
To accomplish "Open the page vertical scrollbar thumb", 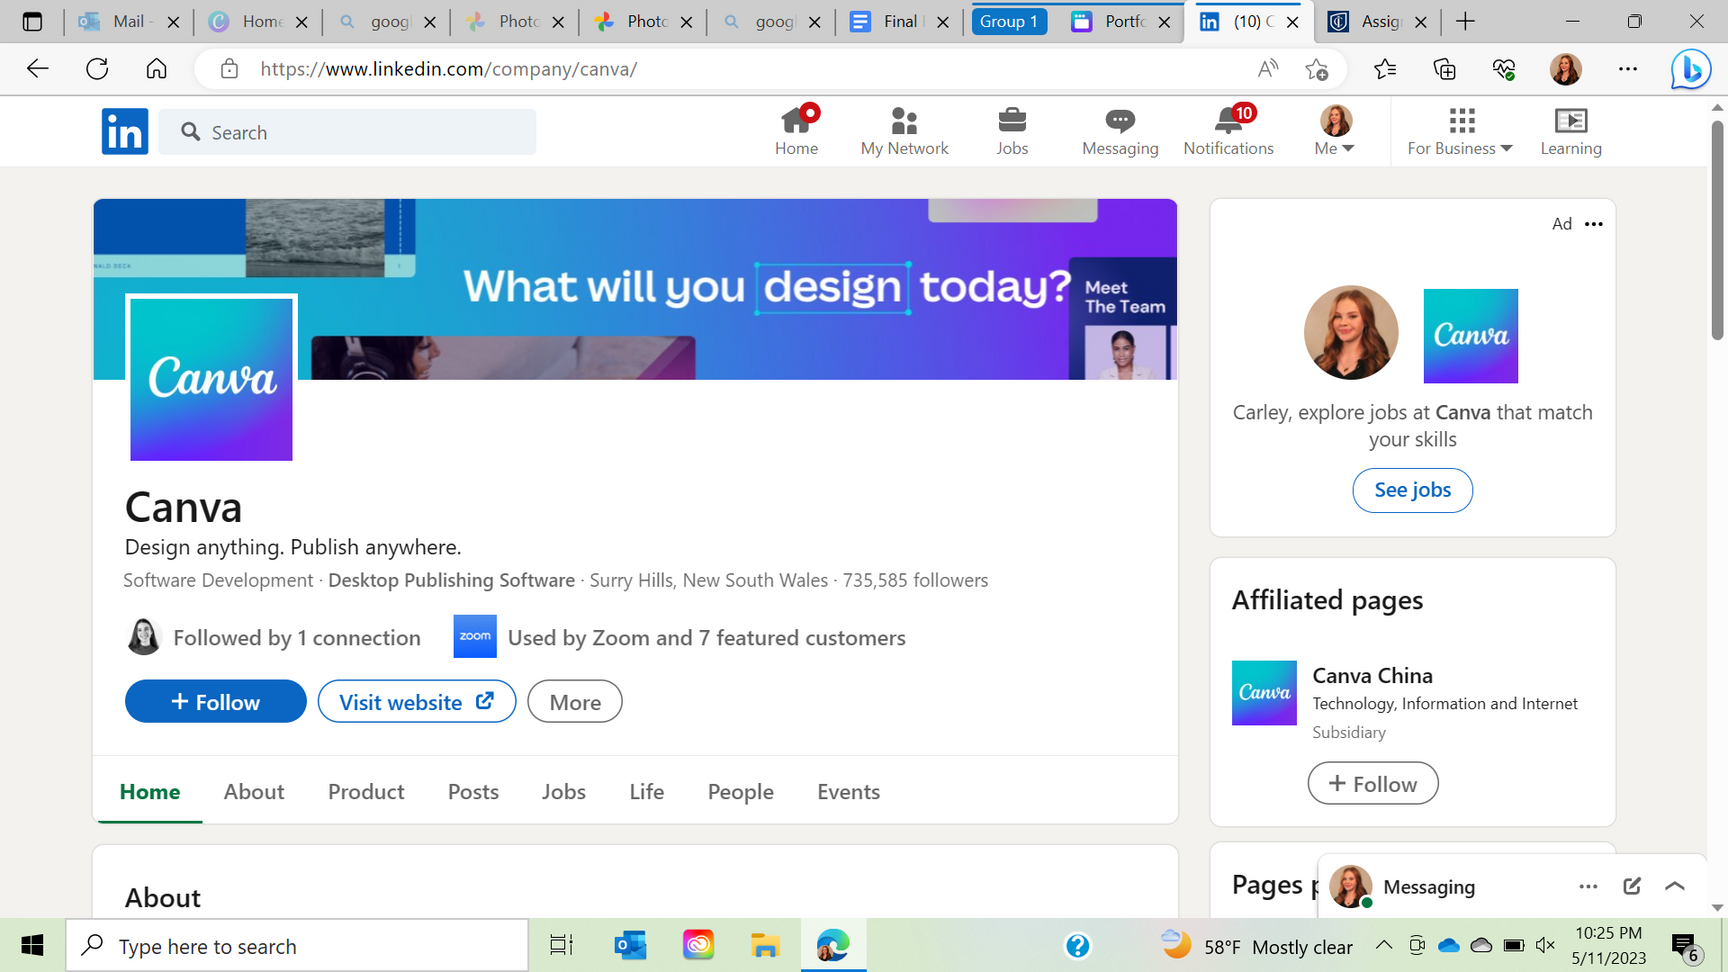I will pos(1717,230).
